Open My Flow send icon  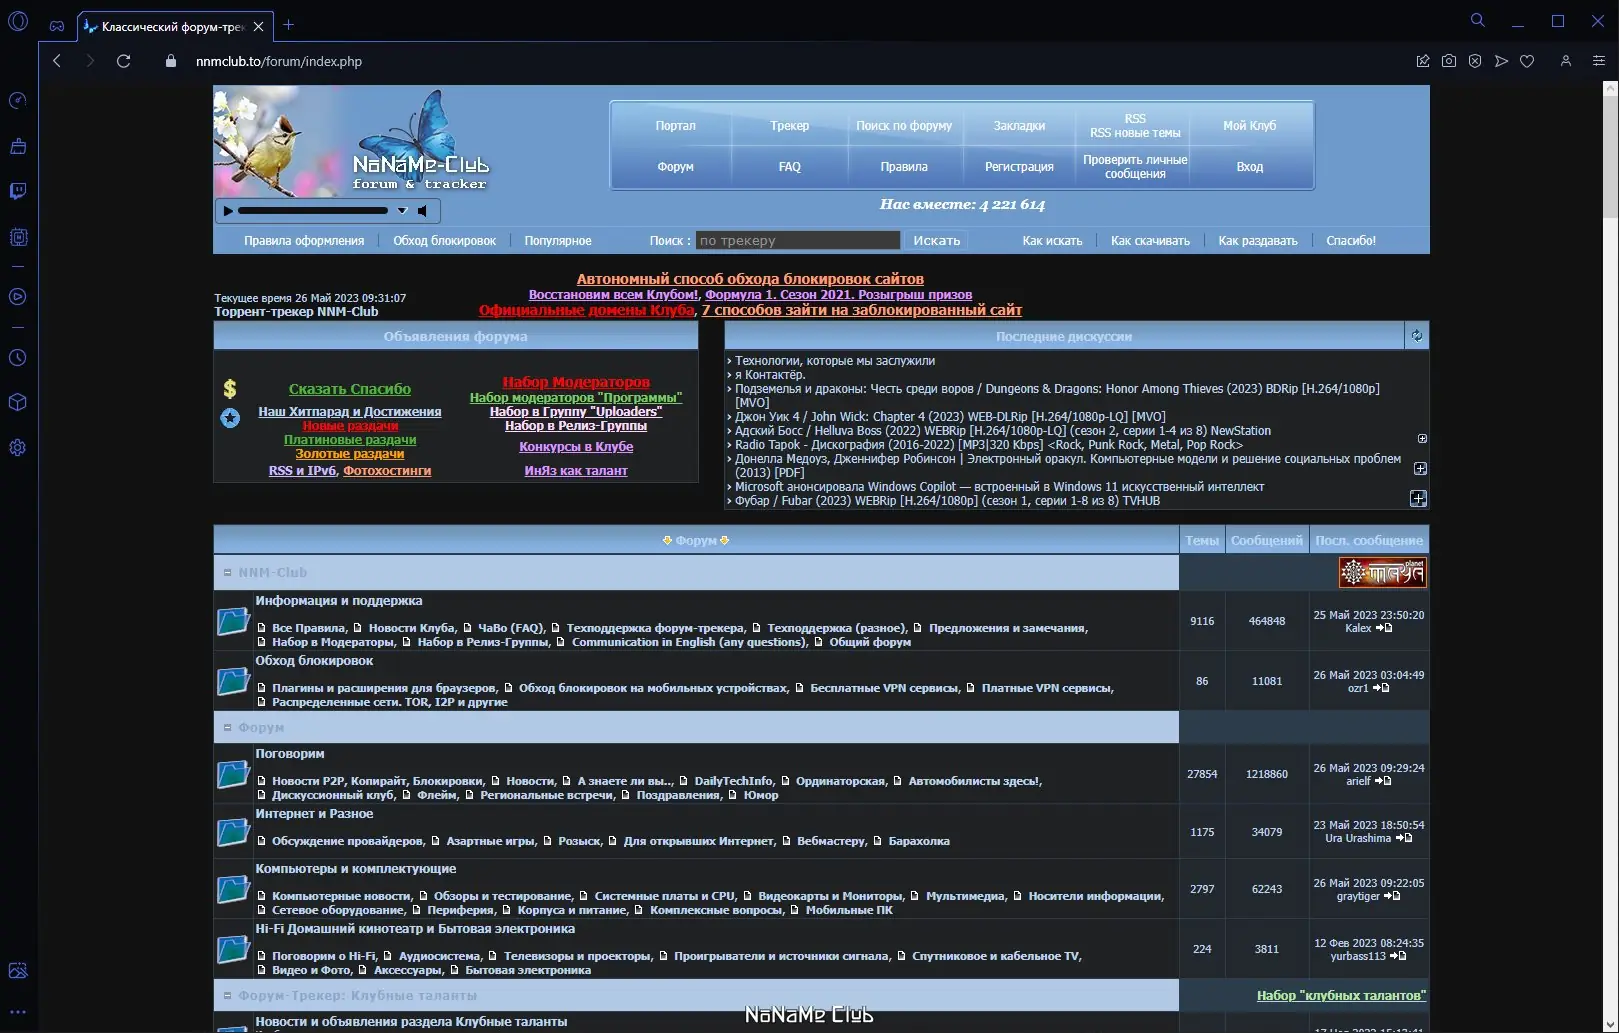pyautogui.click(x=1501, y=61)
